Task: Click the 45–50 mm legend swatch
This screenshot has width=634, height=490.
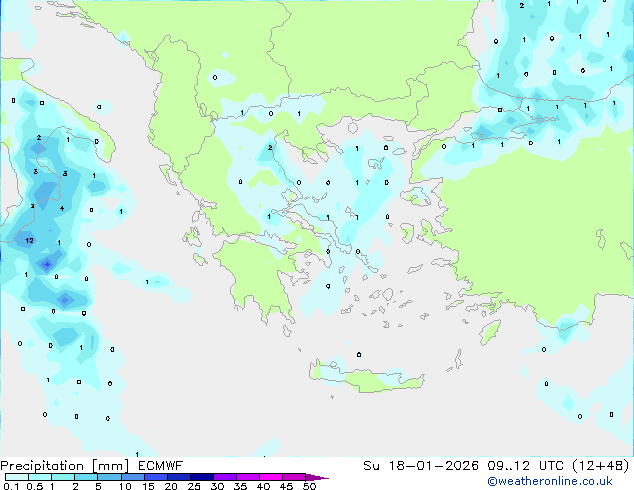Action: coord(294,477)
